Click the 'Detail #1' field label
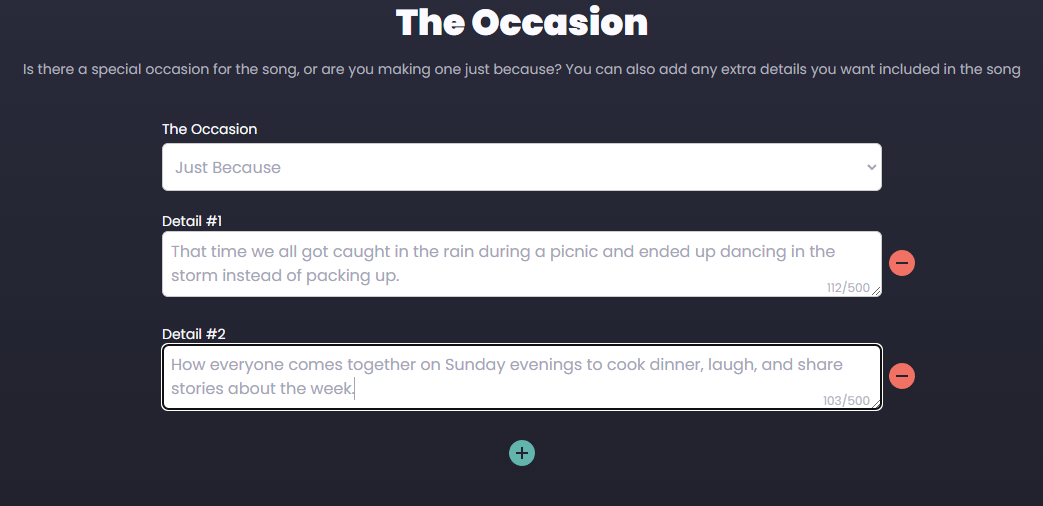This screenshot has height=506, width=1043. click(x=194, y=221)
